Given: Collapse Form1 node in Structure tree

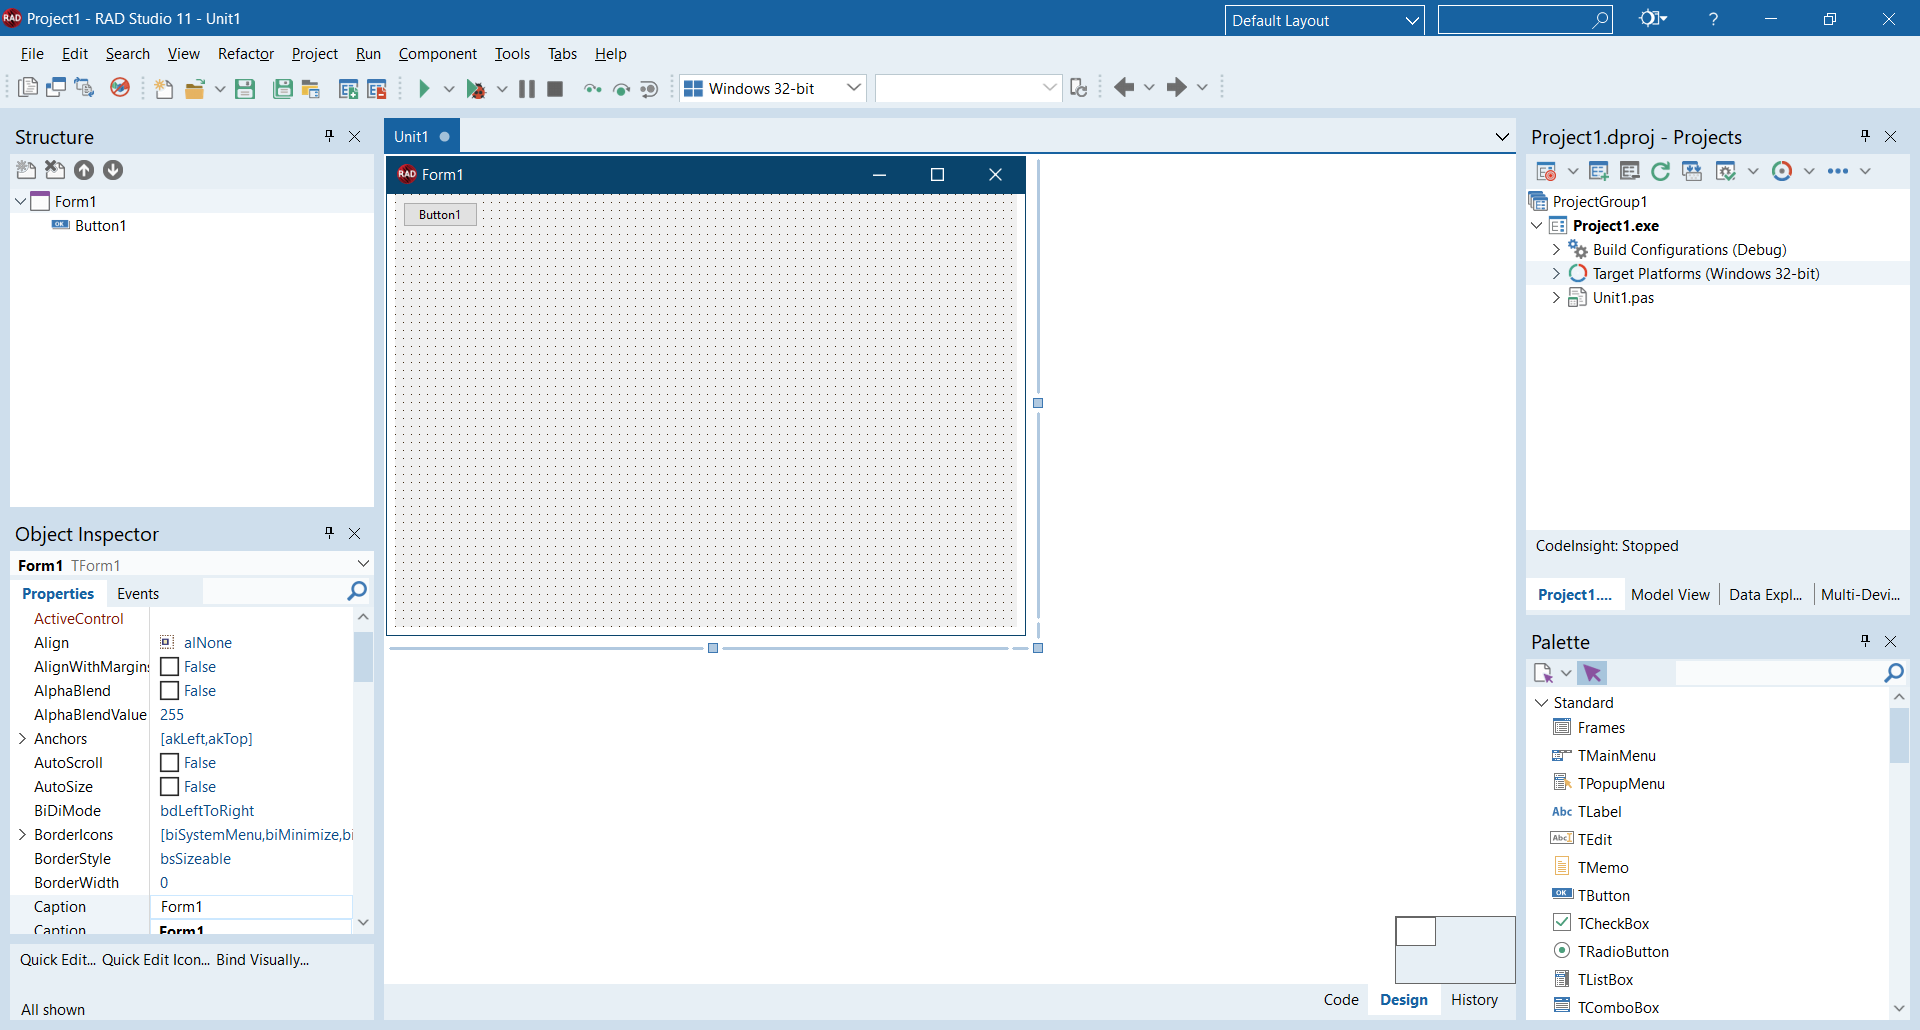Looking at the screenshot, I should pos(20,201).
